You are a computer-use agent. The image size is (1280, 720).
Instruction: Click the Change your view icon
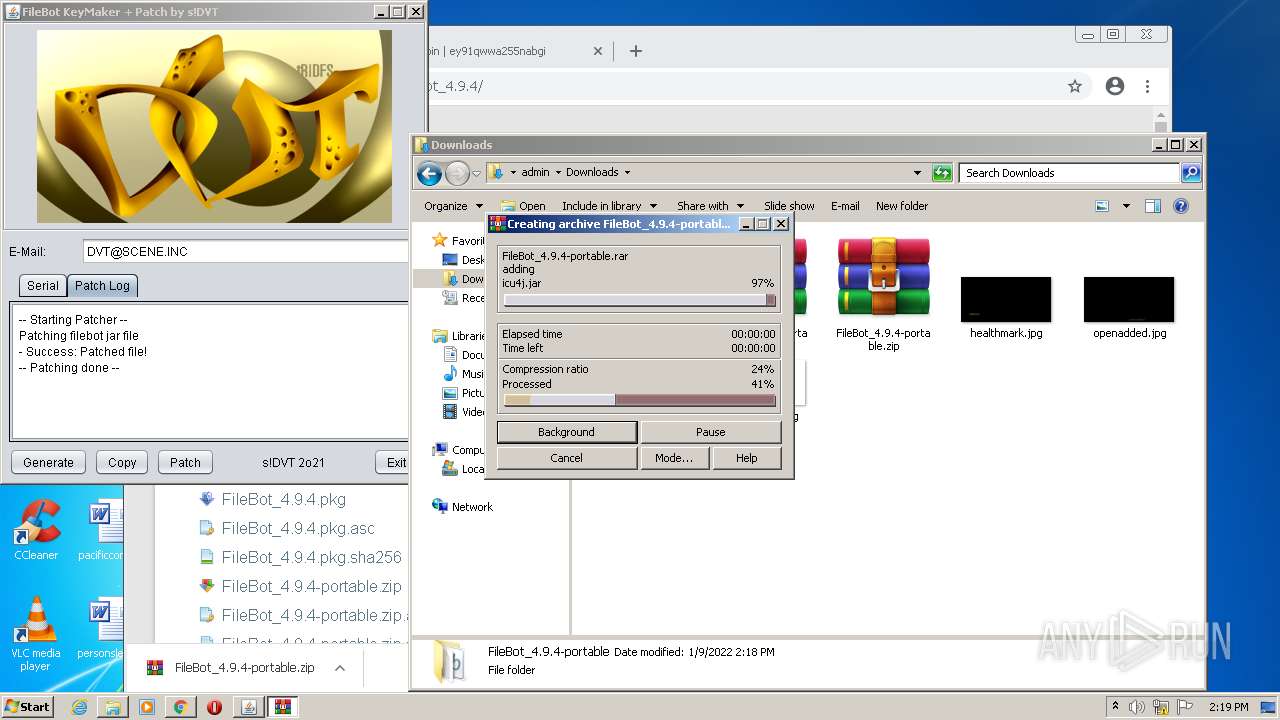pos(1102,206)
